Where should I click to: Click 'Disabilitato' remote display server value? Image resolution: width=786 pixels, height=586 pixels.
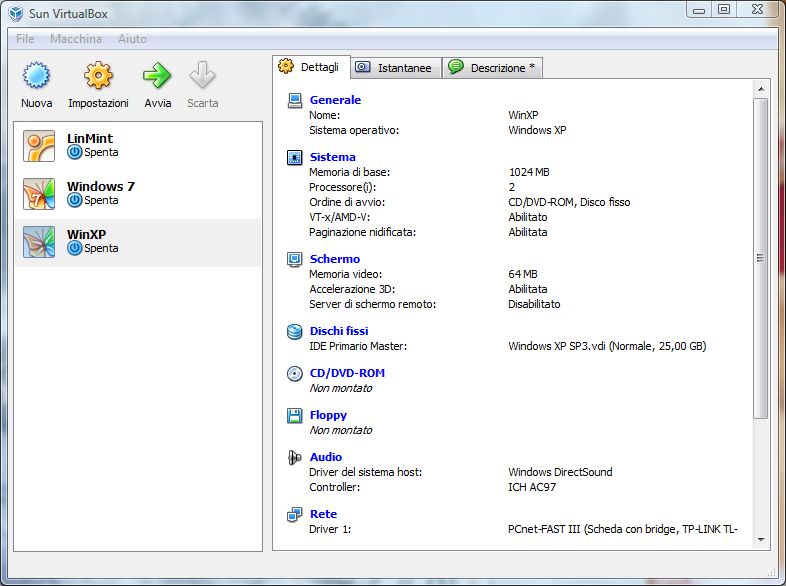[534, 304]
